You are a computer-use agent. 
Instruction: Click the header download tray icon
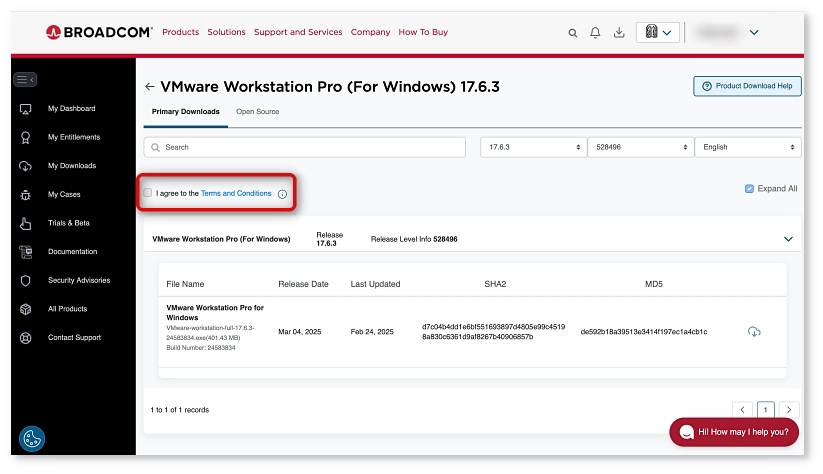click(619, 33)
